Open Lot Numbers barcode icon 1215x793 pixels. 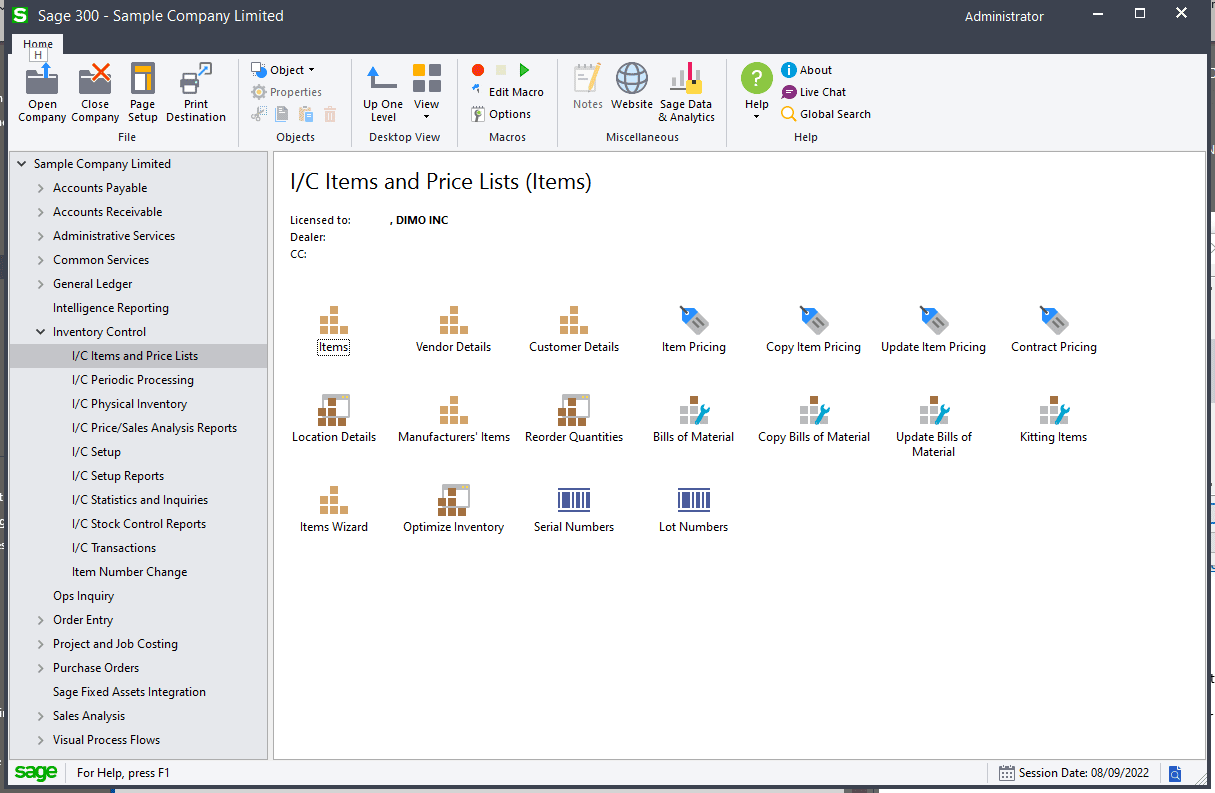(x=694, y=501)
